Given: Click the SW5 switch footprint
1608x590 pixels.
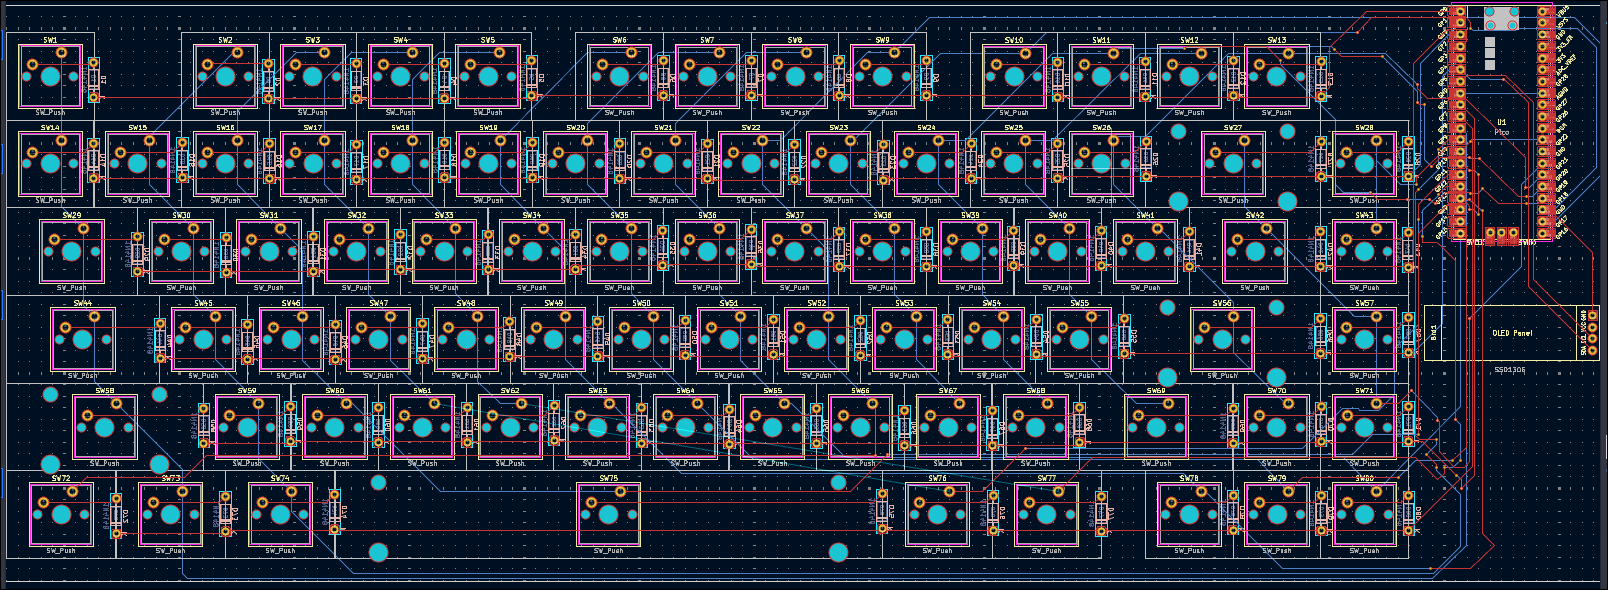Looking at the screenshot, I should [488, 77].
